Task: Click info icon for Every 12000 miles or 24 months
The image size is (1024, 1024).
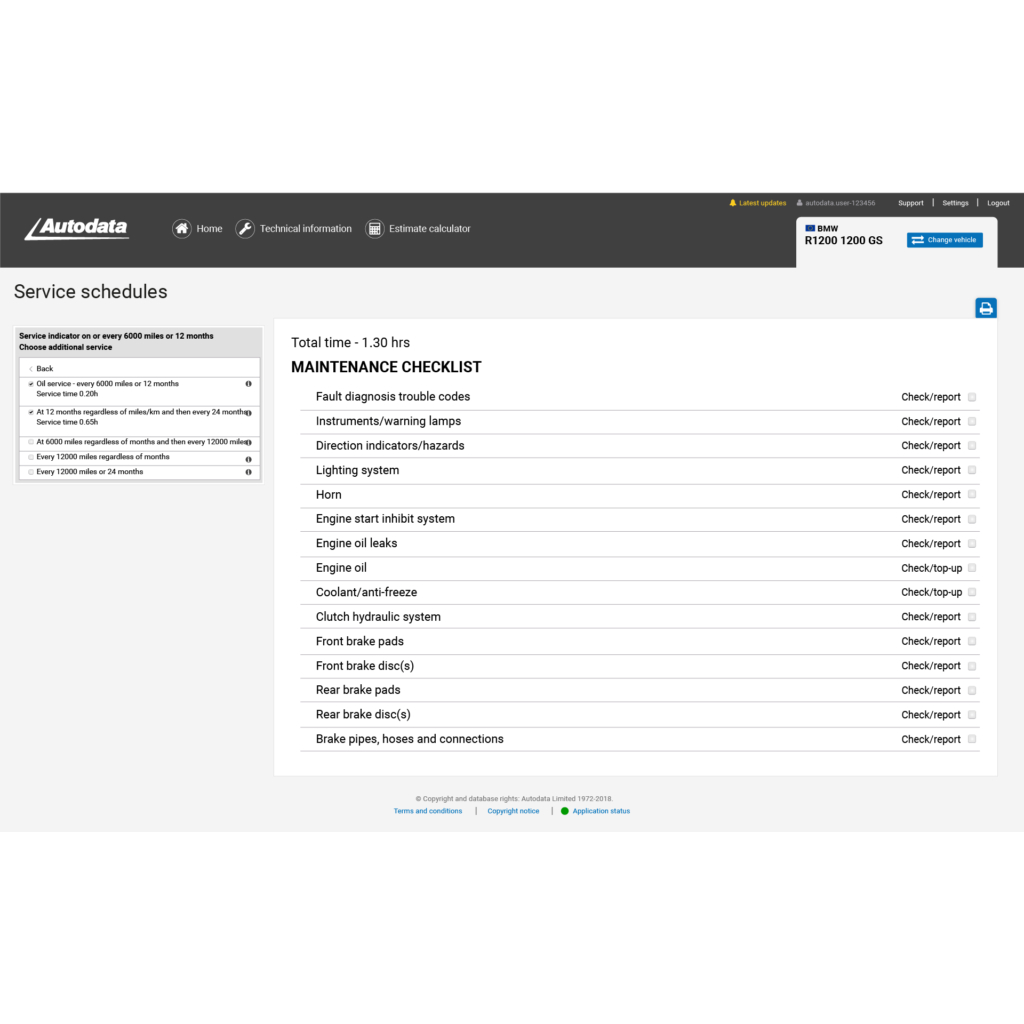Action: pyautogui.click(x=248, y=472)
